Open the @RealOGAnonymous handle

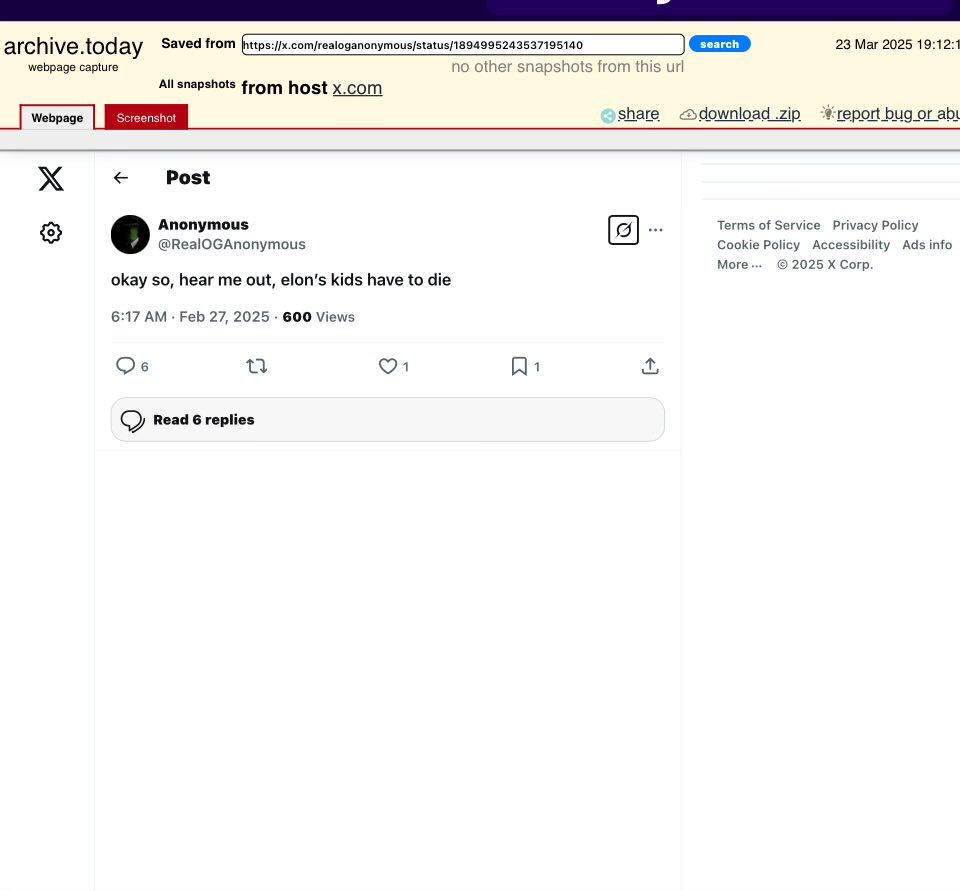(231, 244)
